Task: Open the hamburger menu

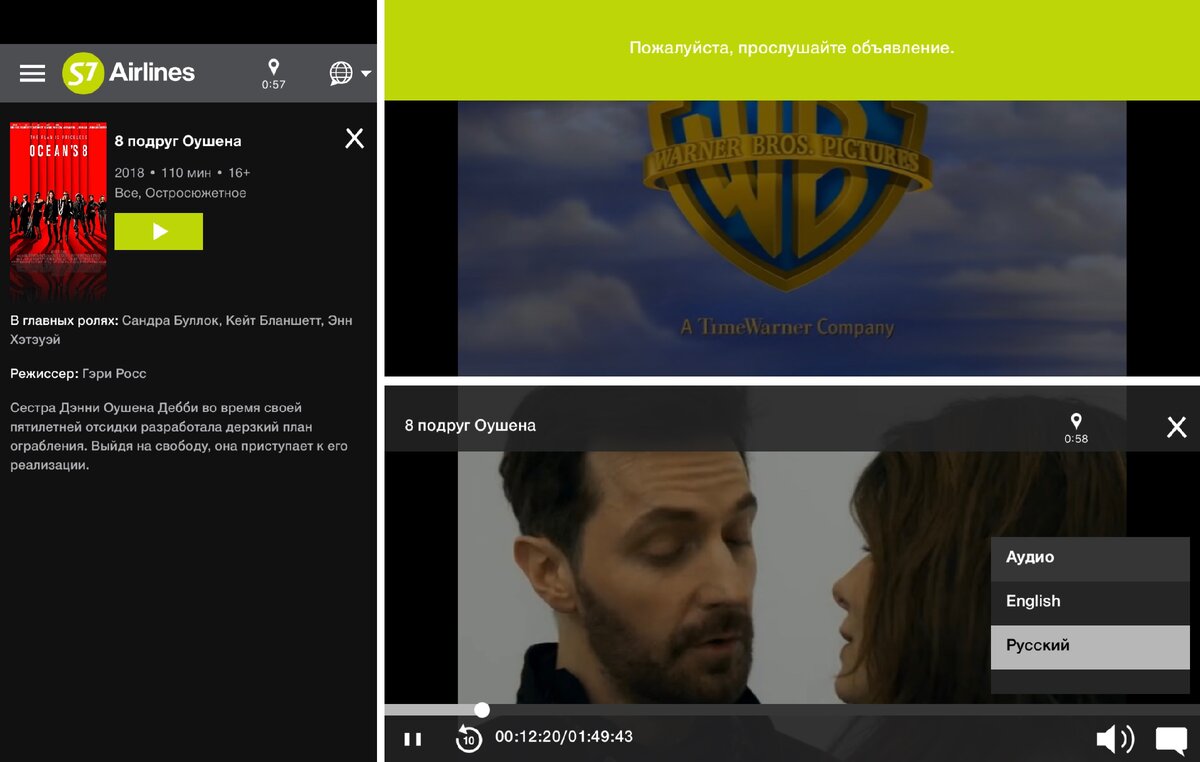Action: 33,73
